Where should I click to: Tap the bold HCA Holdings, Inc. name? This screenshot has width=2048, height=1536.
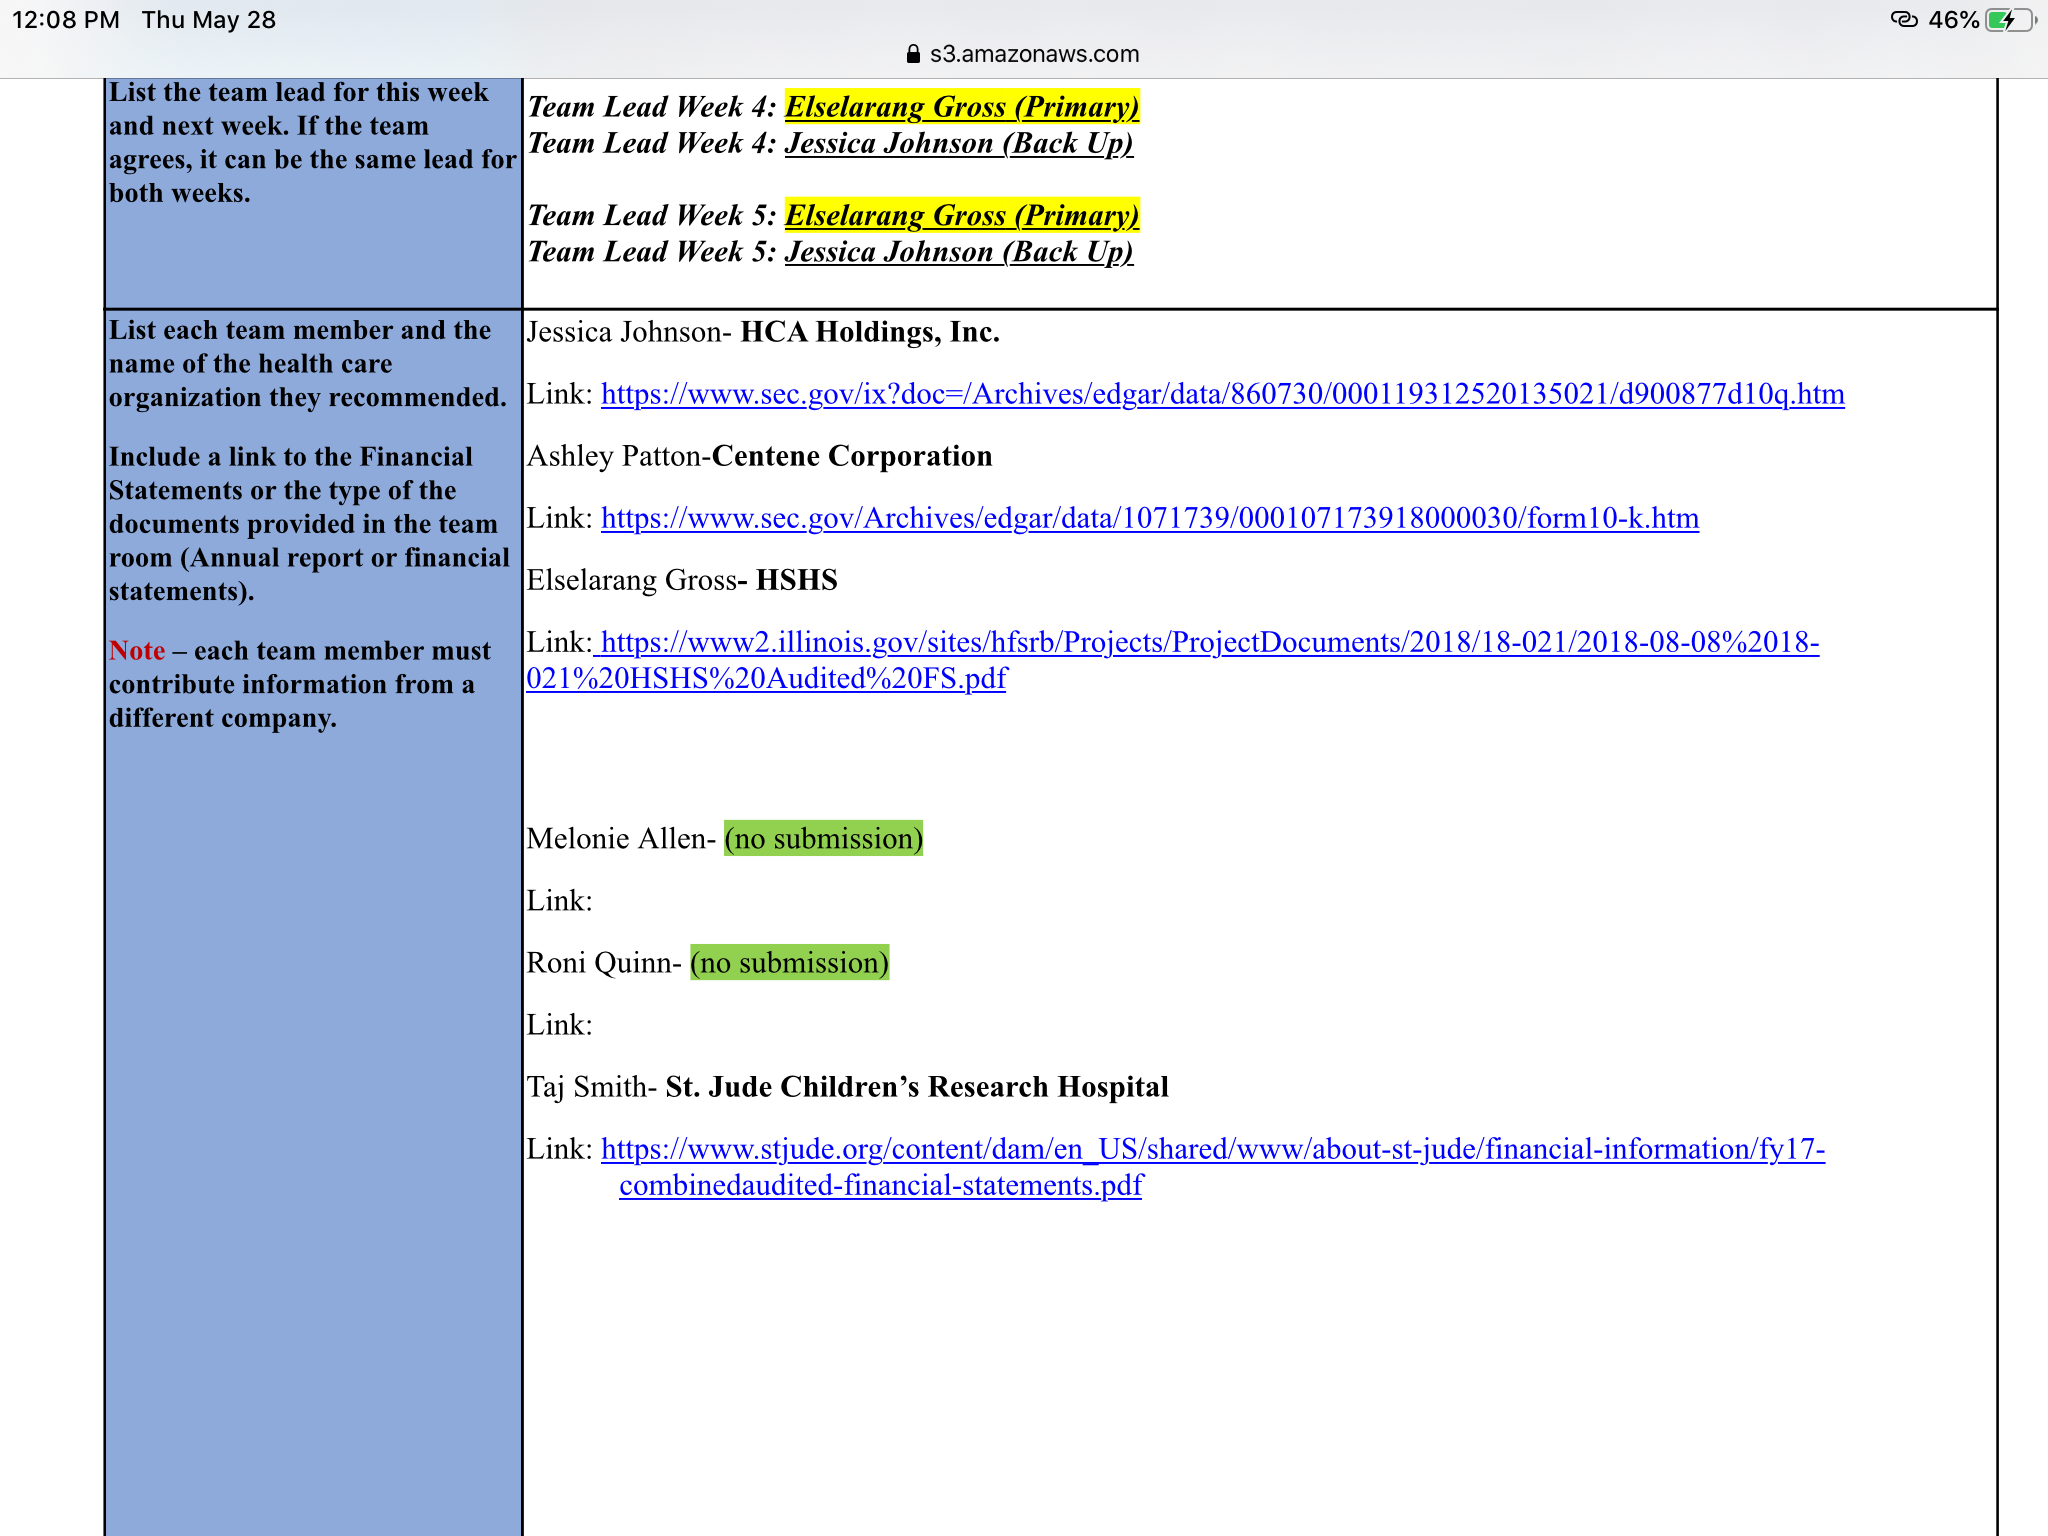(x=870, y=332)
